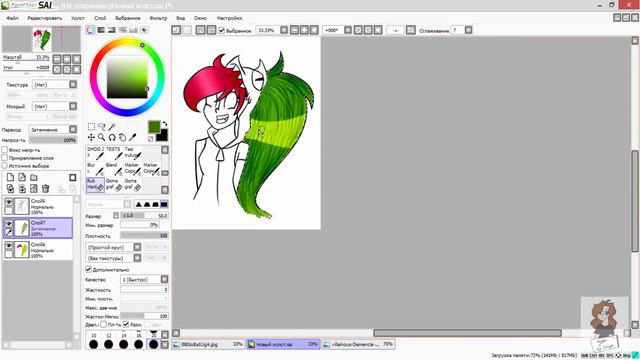Delete the selected layer with trash icon

[46, 188]
